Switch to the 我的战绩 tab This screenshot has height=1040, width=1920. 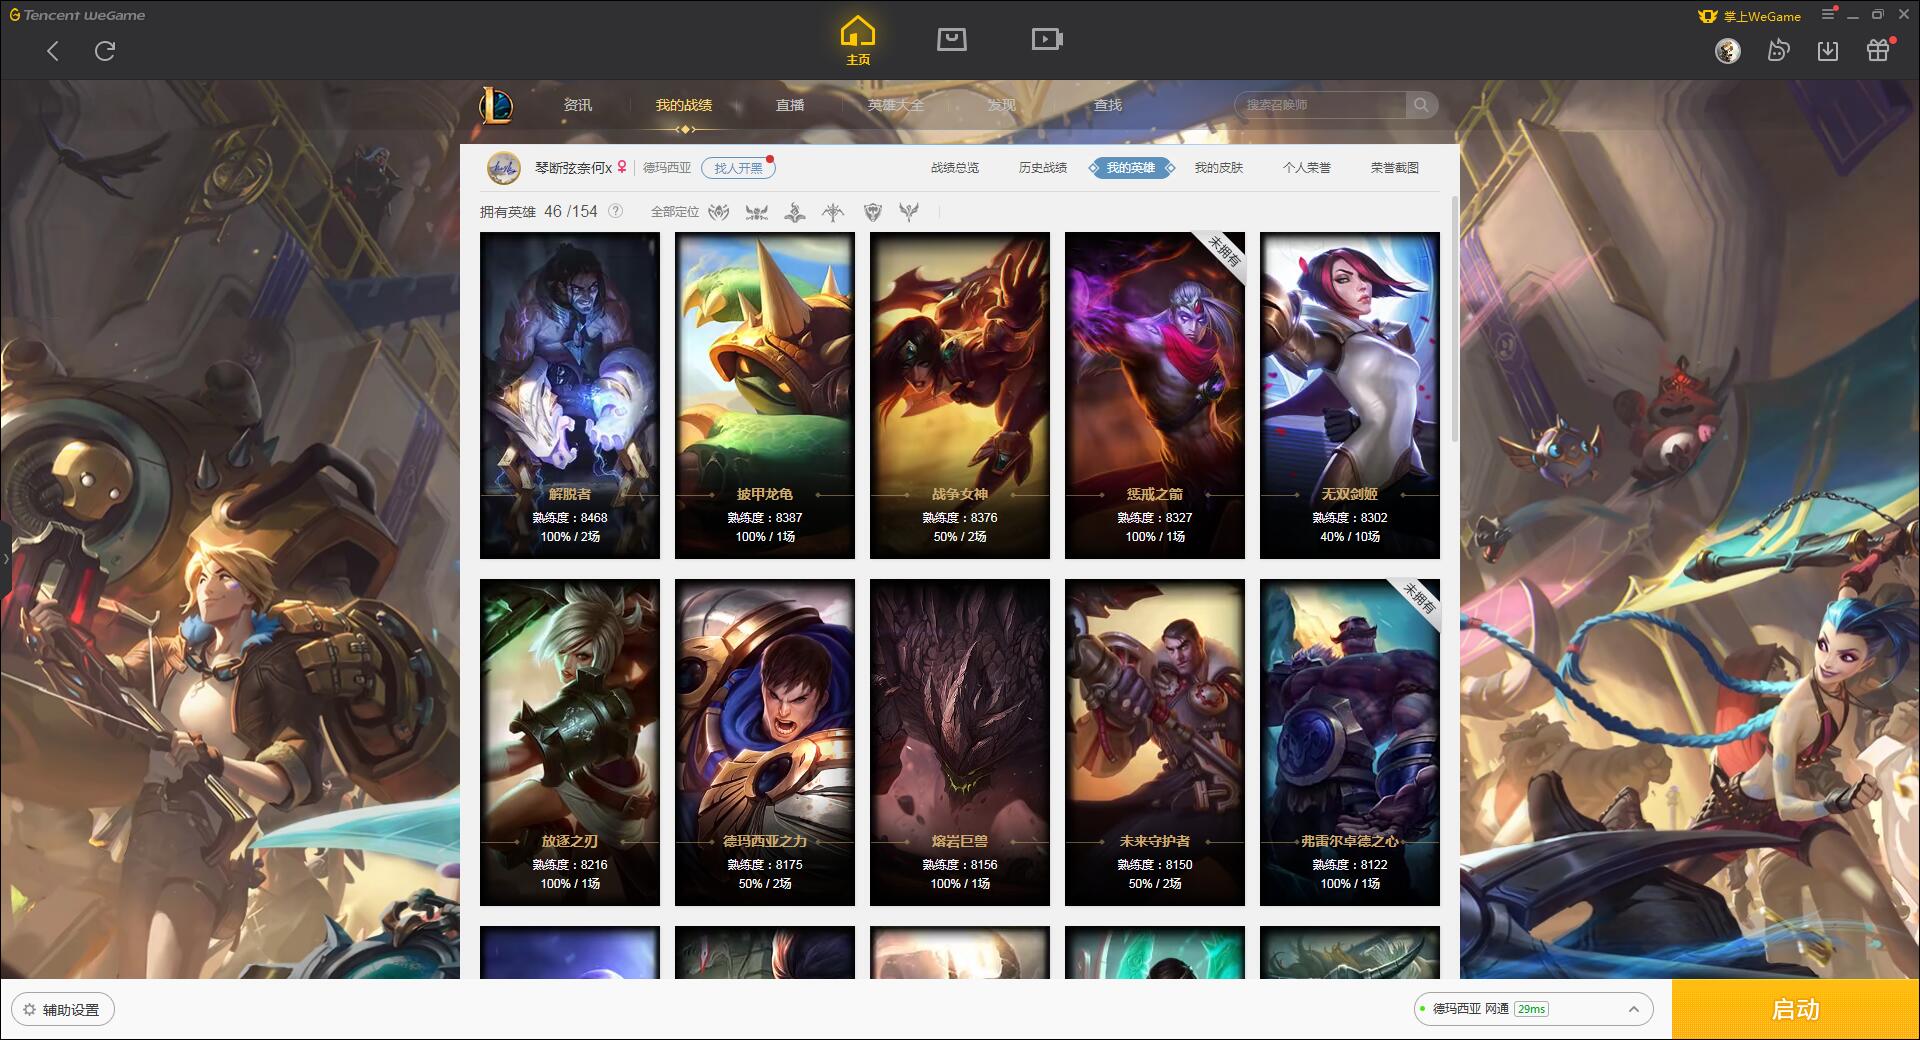click(684, 105)
